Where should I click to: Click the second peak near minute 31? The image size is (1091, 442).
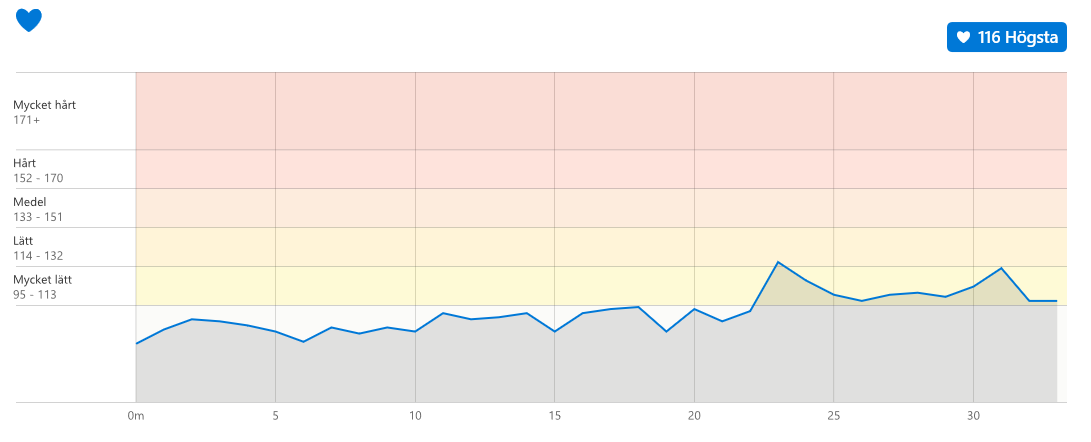point(1001,268)
